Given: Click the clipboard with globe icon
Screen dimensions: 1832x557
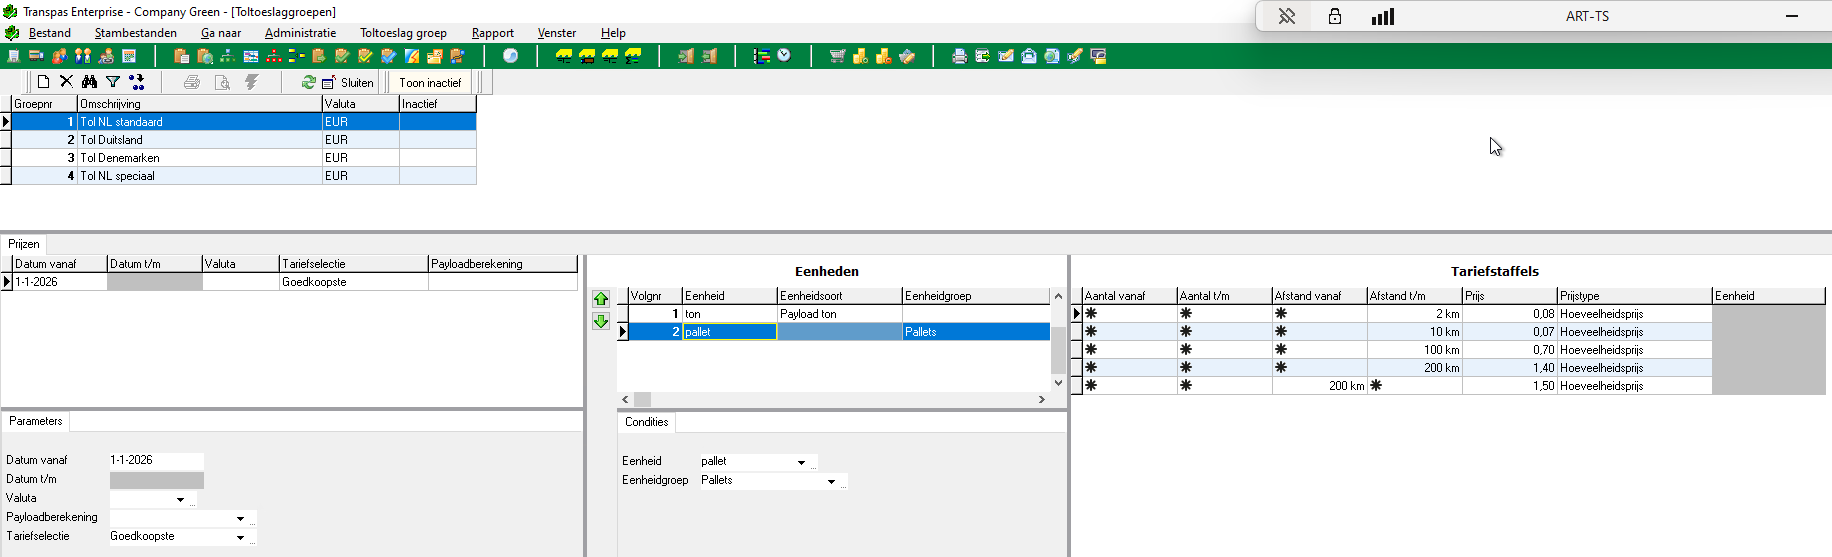Looking at the screenshot, I should pos(205,56).
